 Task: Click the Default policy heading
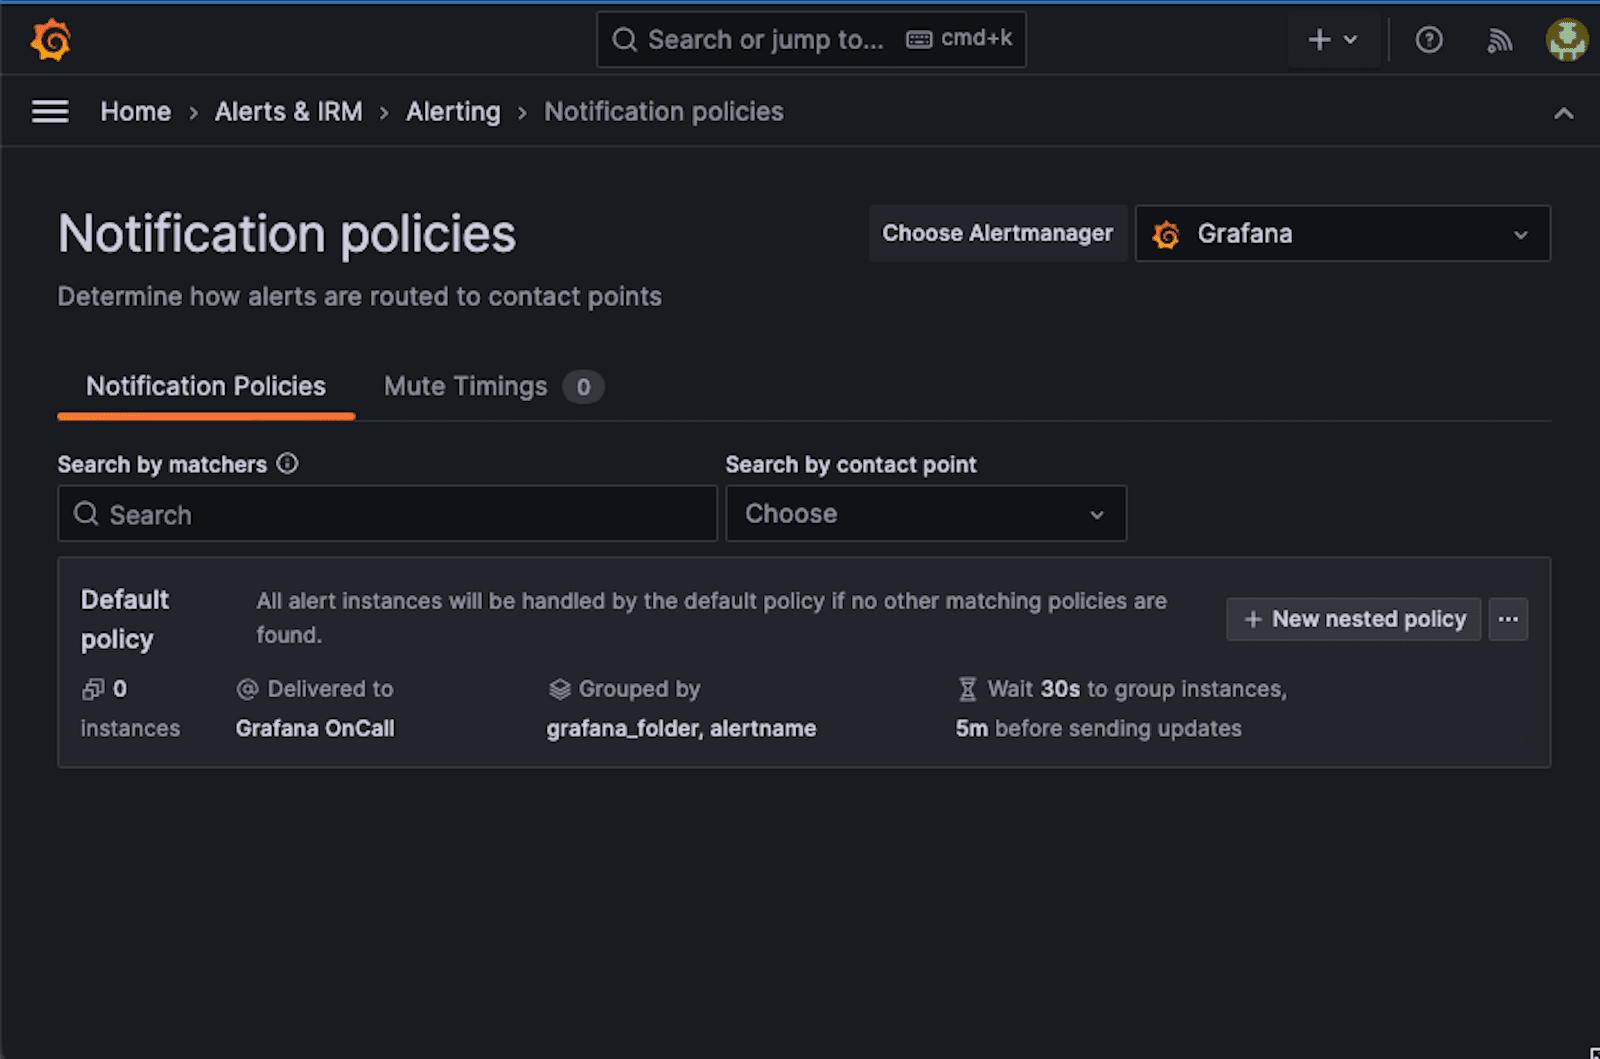click(x=125, y=619)
